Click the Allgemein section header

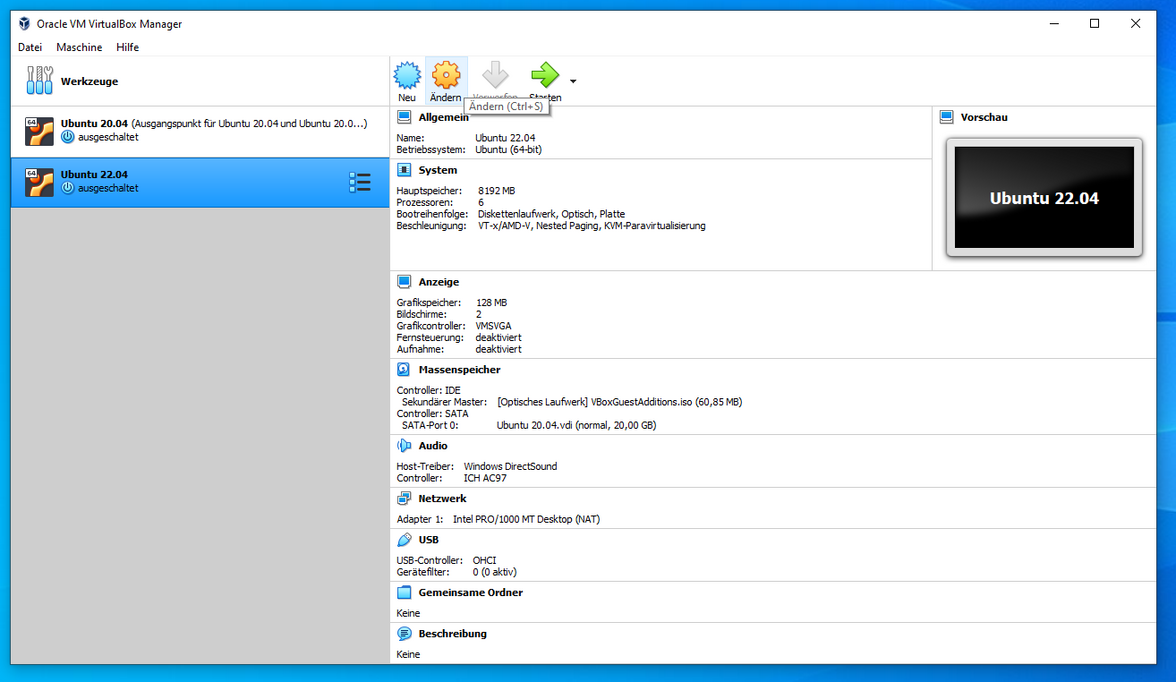coord(443,118)
